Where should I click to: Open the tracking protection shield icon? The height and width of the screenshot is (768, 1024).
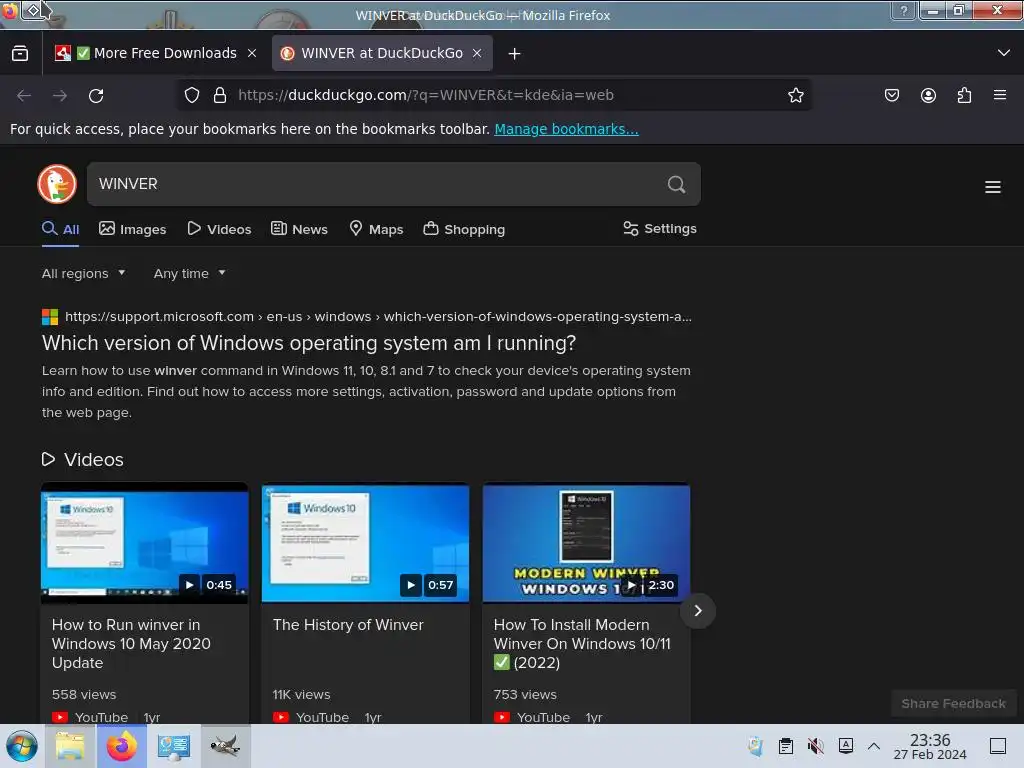(x=192, y=95)
